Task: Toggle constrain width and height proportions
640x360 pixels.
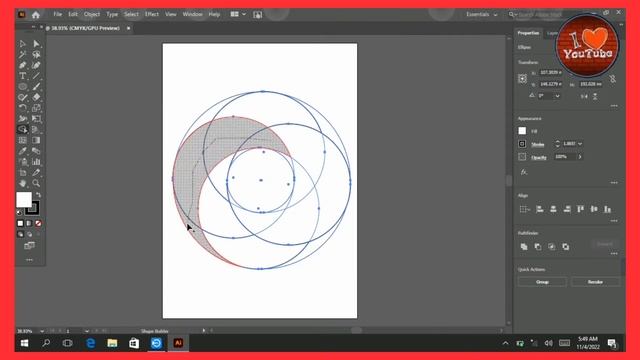Action: pyautogui.click(x=613, y=78)
